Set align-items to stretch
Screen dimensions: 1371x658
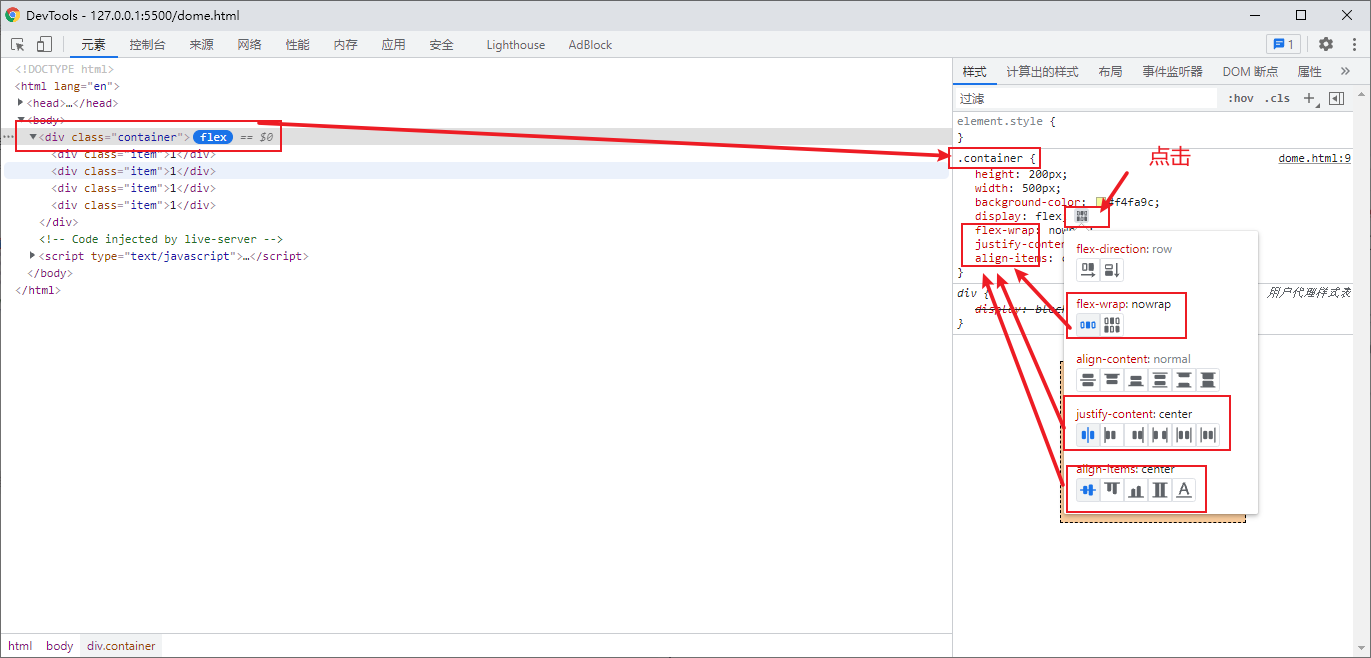pos(1160,489)
